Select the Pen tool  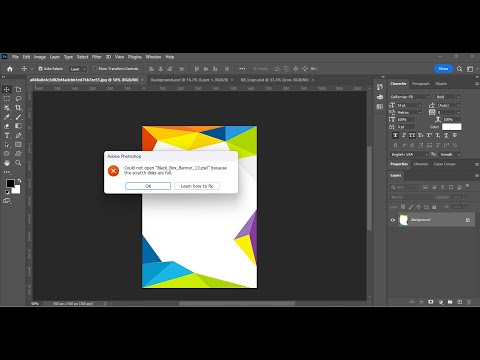point(18,135)
